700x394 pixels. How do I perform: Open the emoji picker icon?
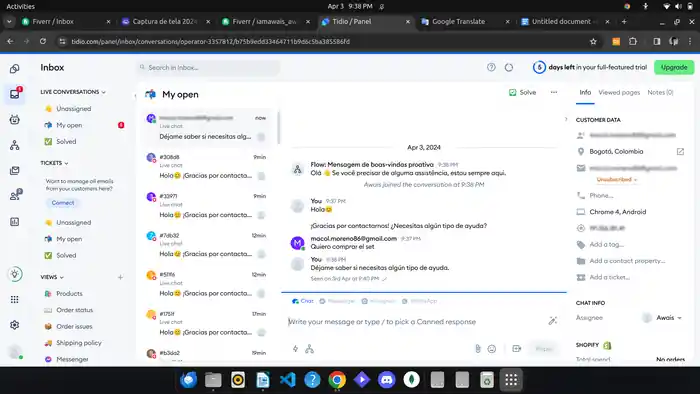pos(492,349)
